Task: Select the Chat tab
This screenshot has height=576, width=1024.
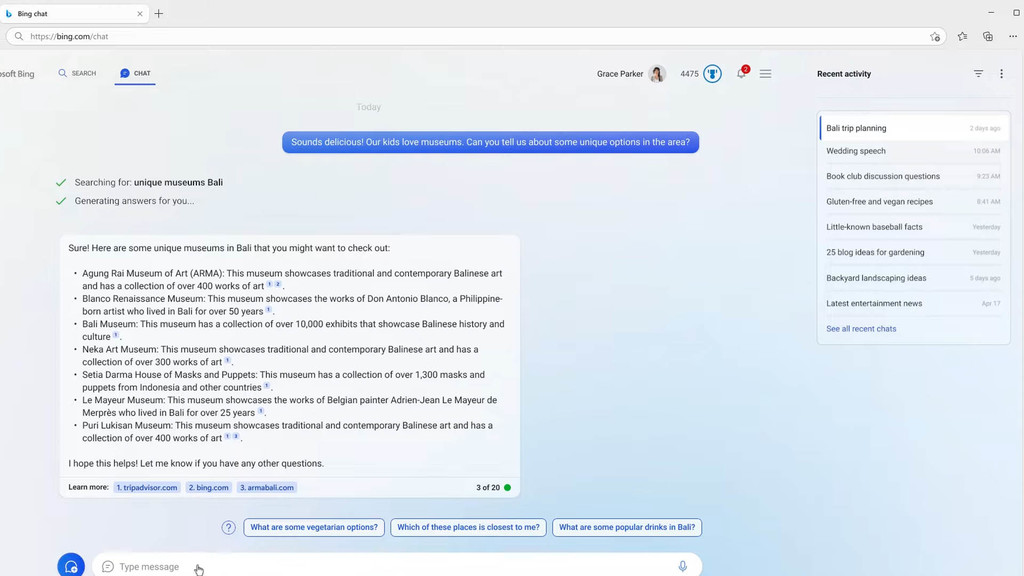Action: 135,73
